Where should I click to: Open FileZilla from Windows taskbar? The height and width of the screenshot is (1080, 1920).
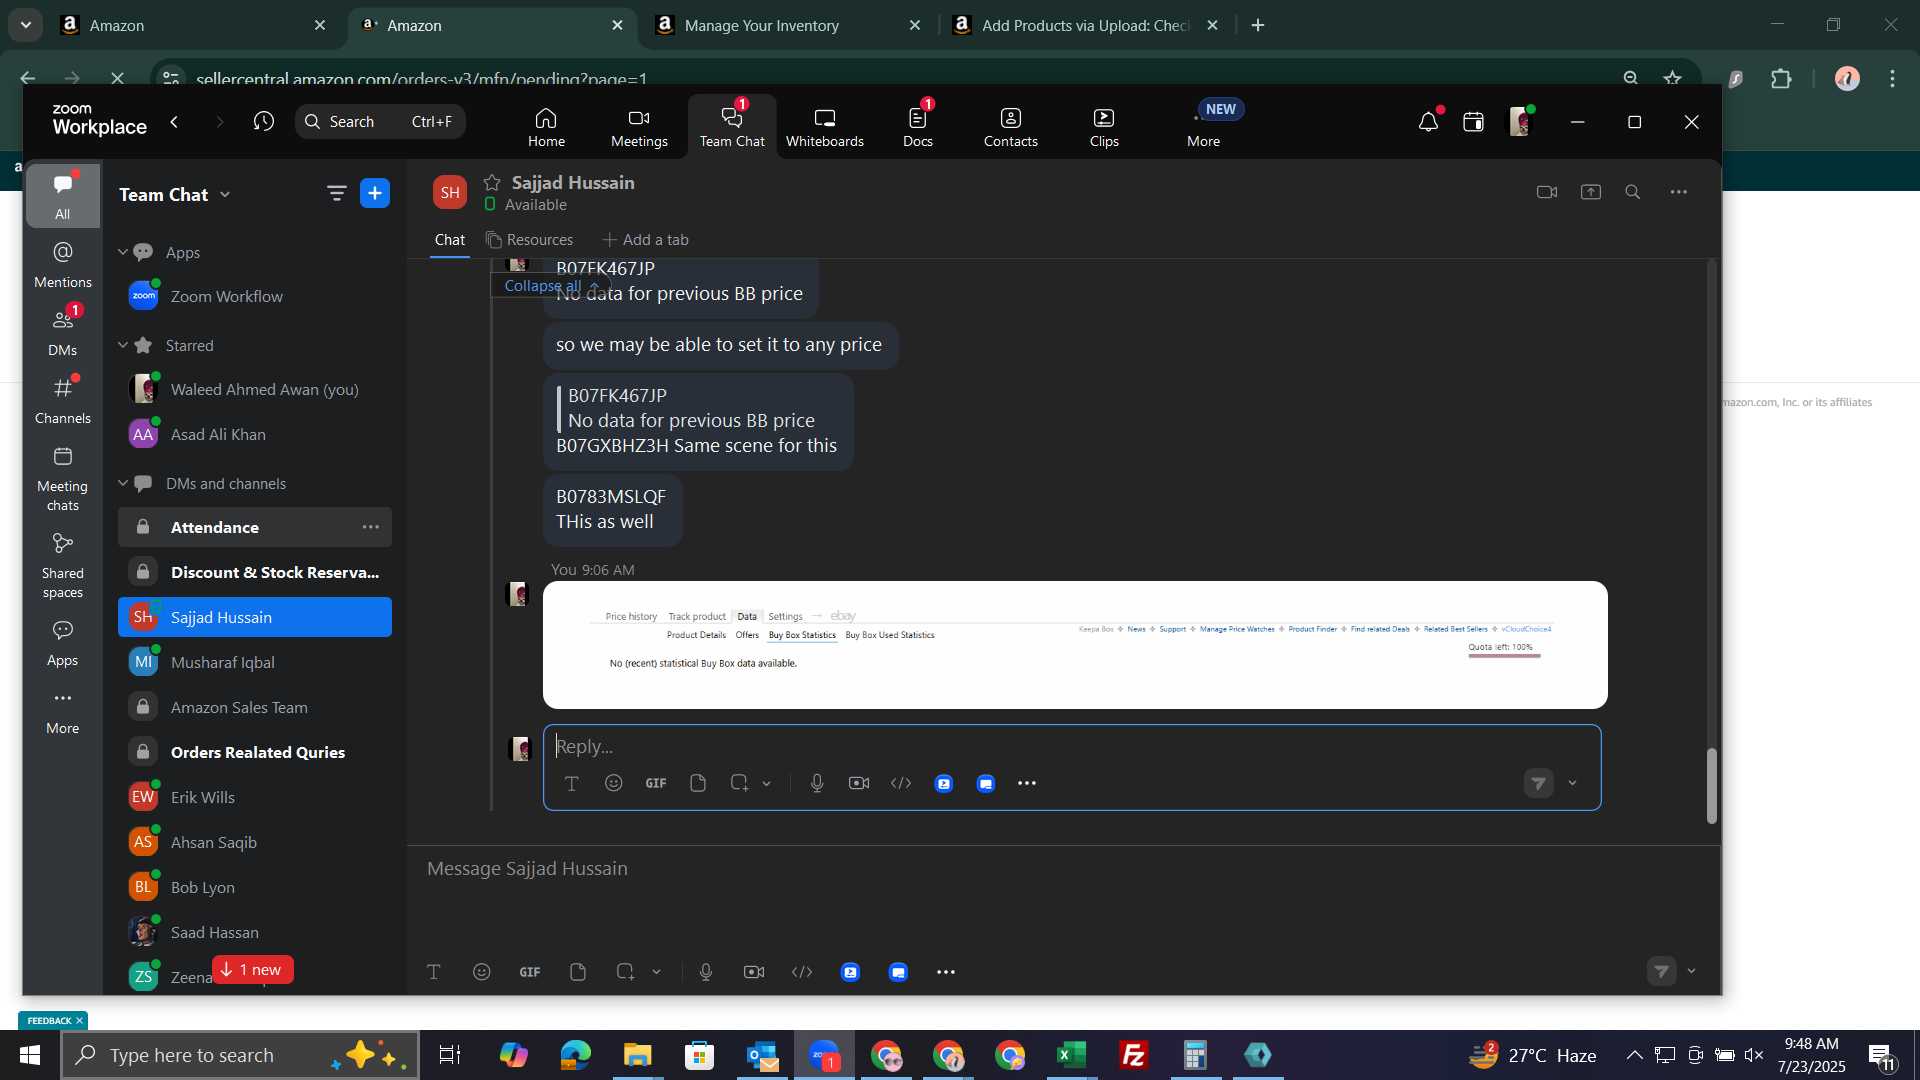click(x=1134, y=1055)
